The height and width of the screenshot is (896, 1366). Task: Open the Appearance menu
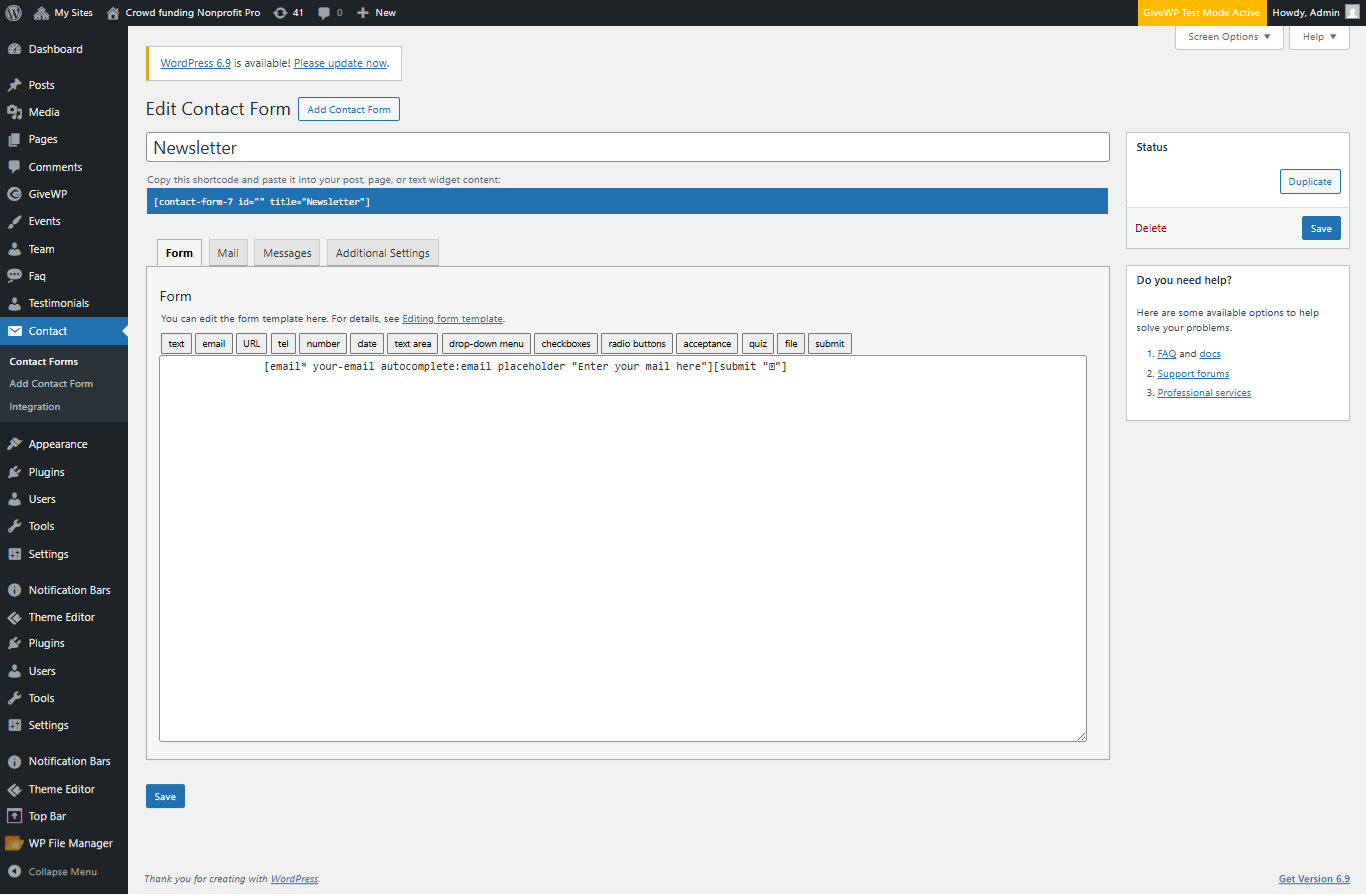(59, 443)
